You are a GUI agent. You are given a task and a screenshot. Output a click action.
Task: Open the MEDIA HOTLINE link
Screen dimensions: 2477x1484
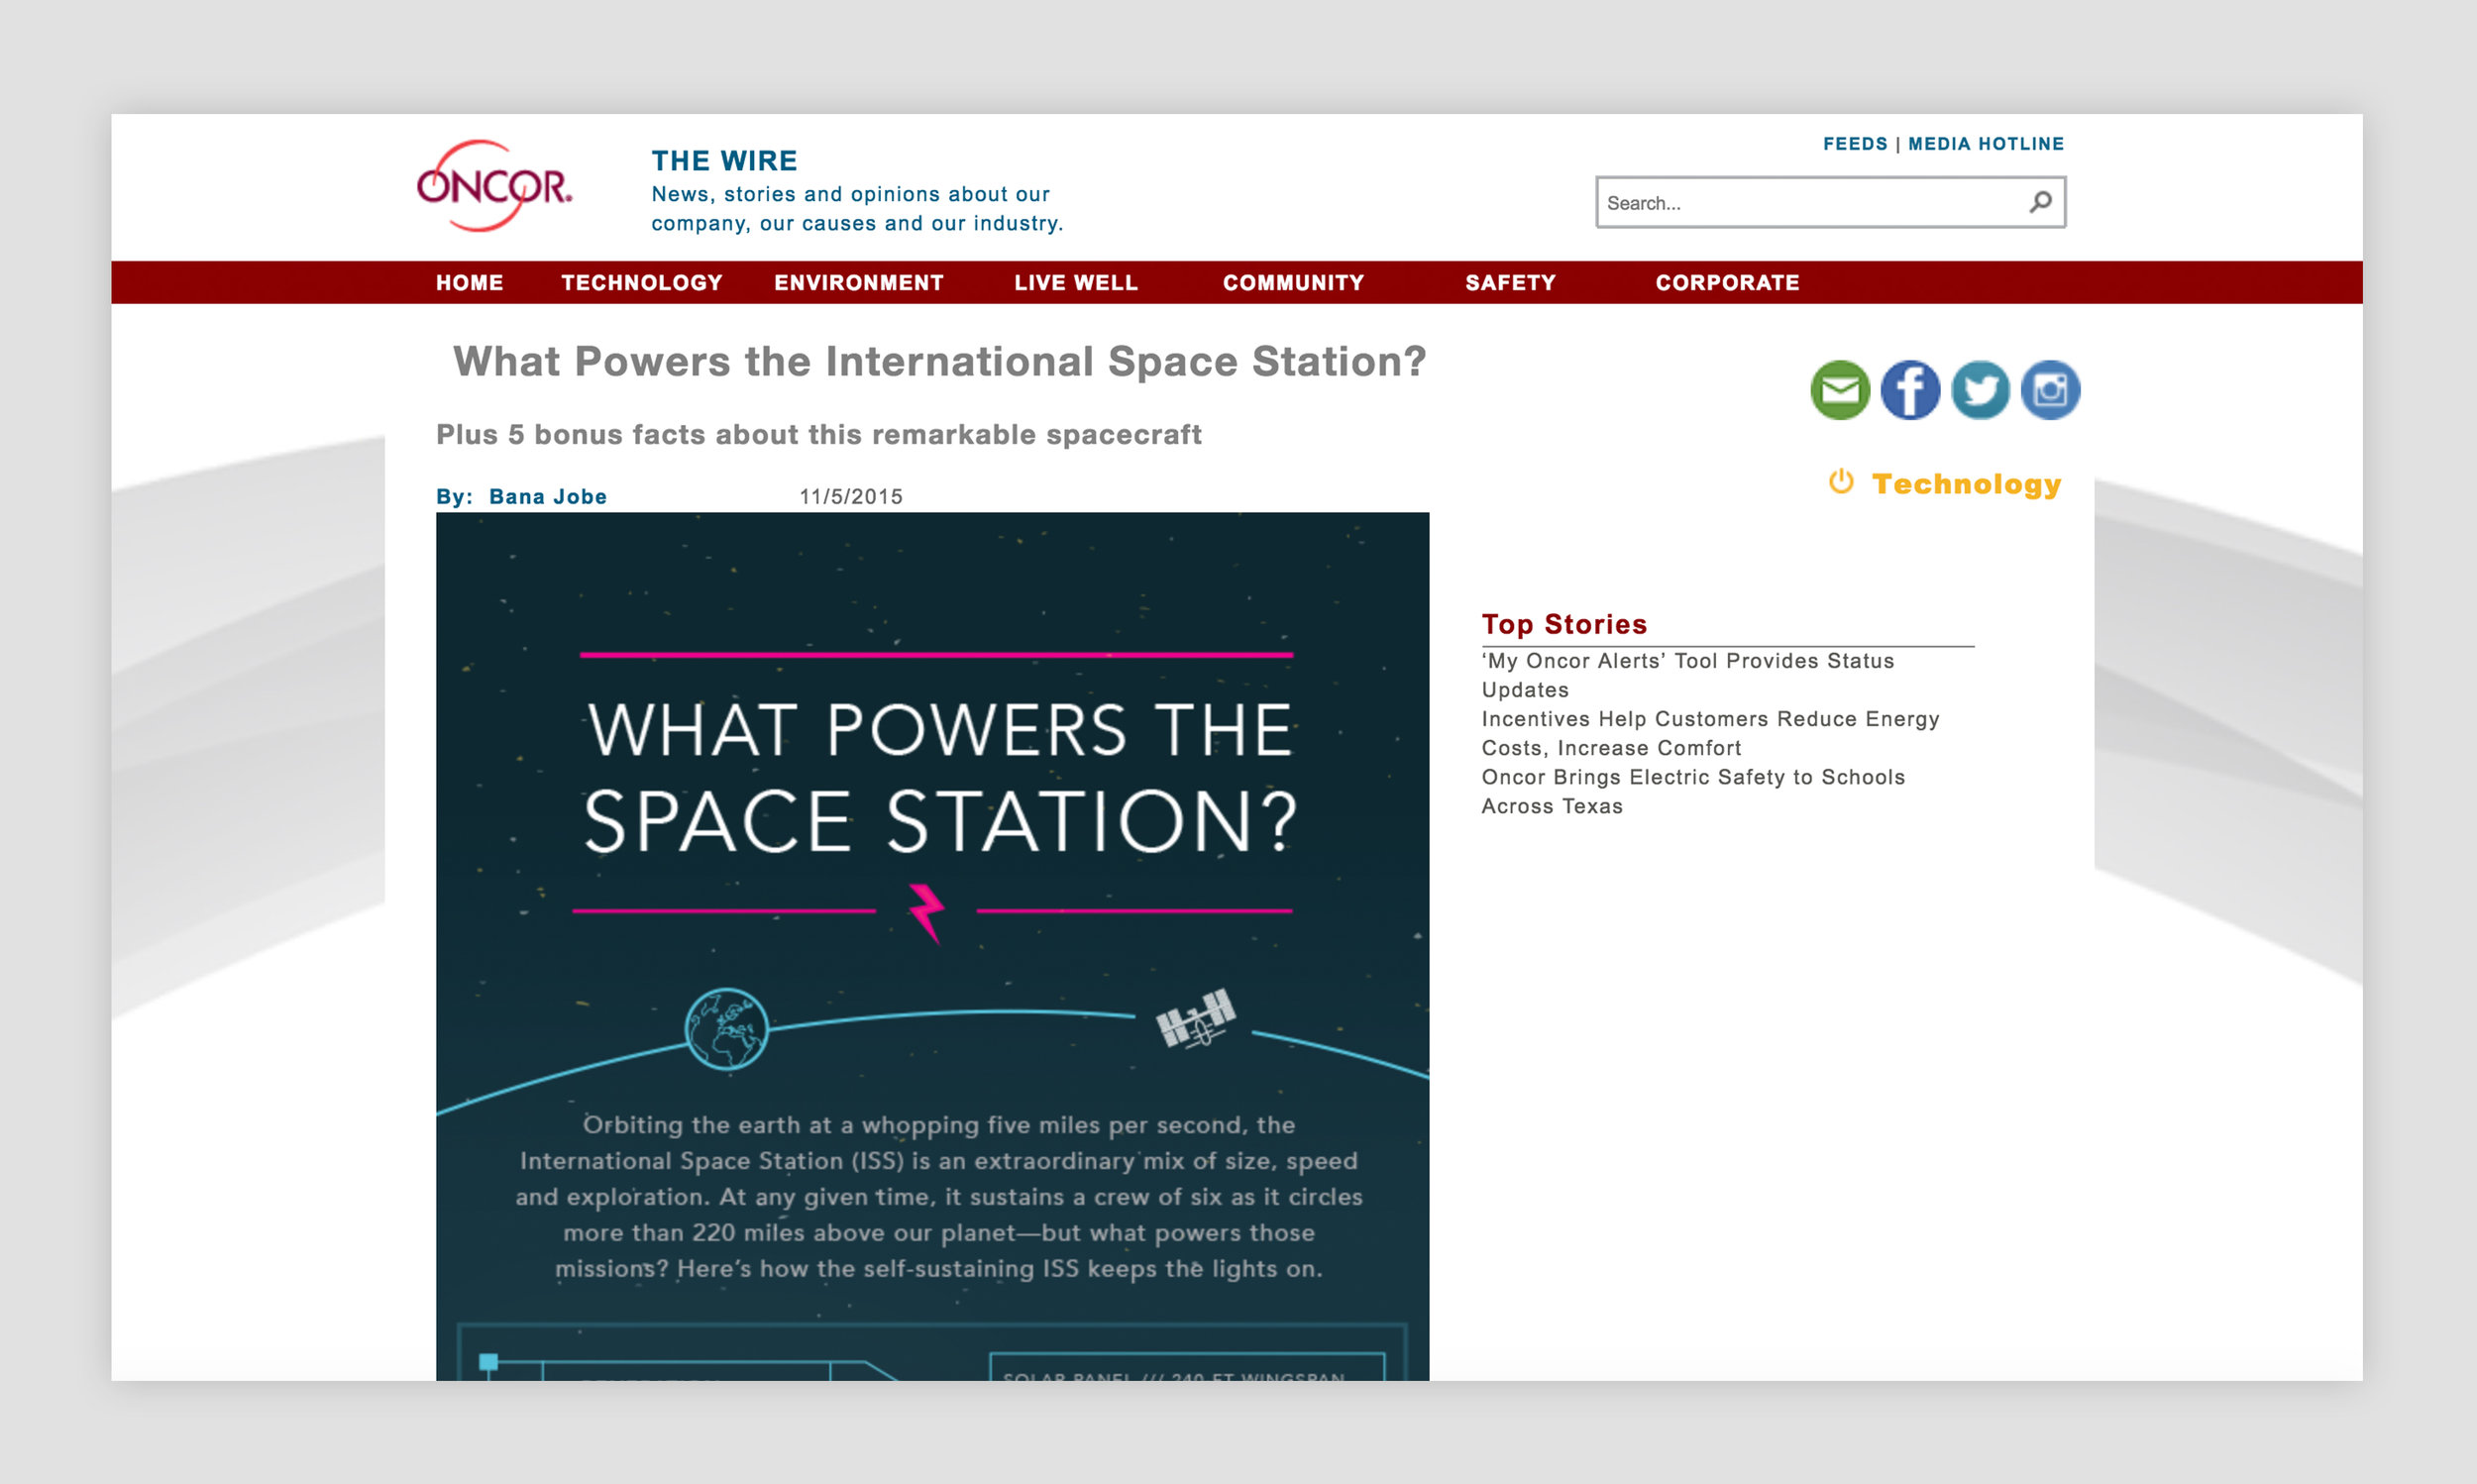click(x=1984, y=143)
